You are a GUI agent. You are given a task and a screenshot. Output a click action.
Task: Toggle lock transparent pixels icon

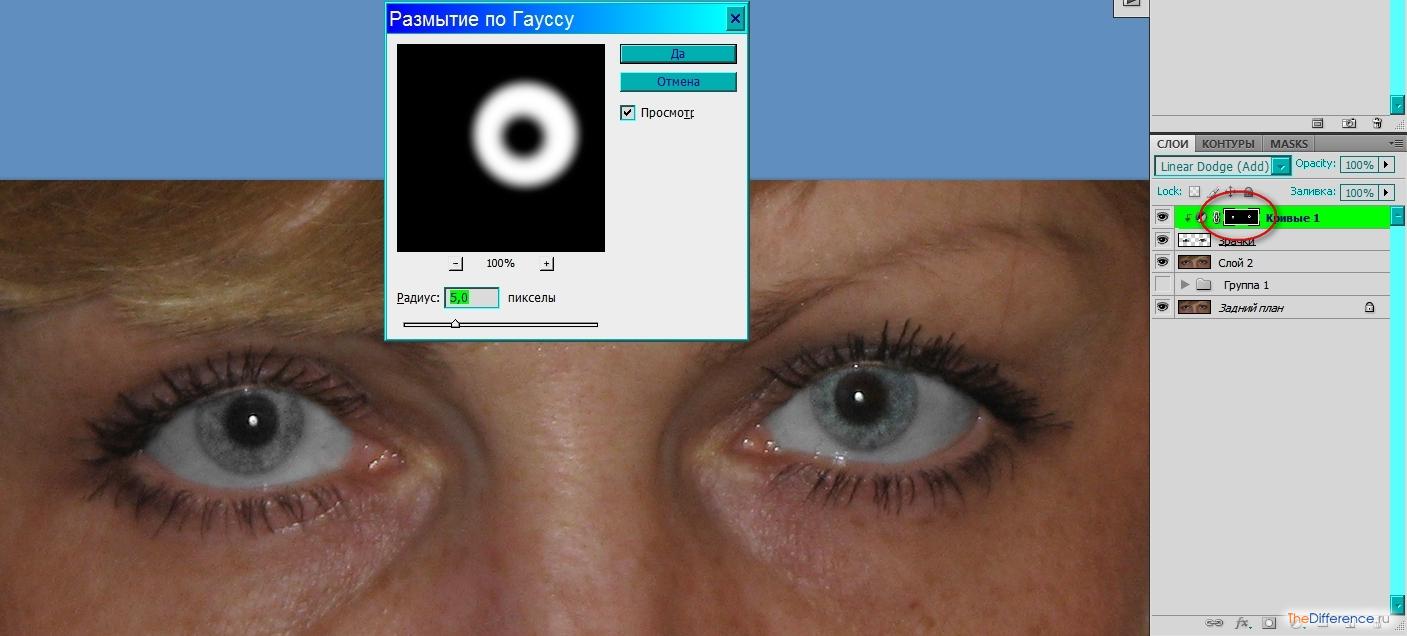coord(1194,191)
